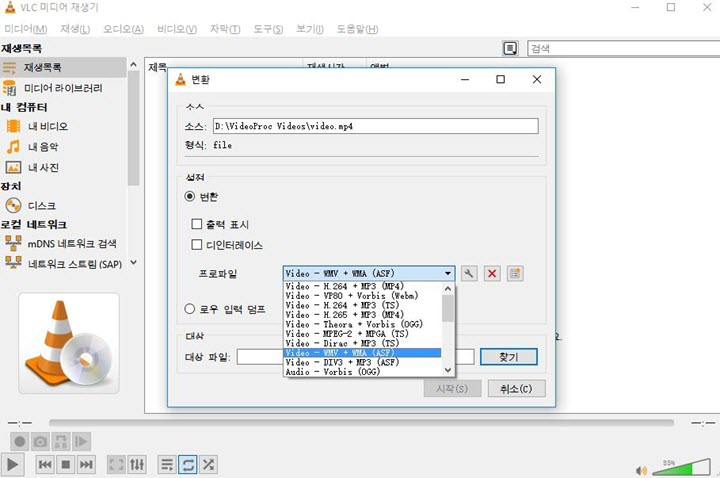The width and height of the screenshot is (720, 478).
Task: Edit selected profile with the wrench icon
Action: pyautogui.click(x=468, y=274)
